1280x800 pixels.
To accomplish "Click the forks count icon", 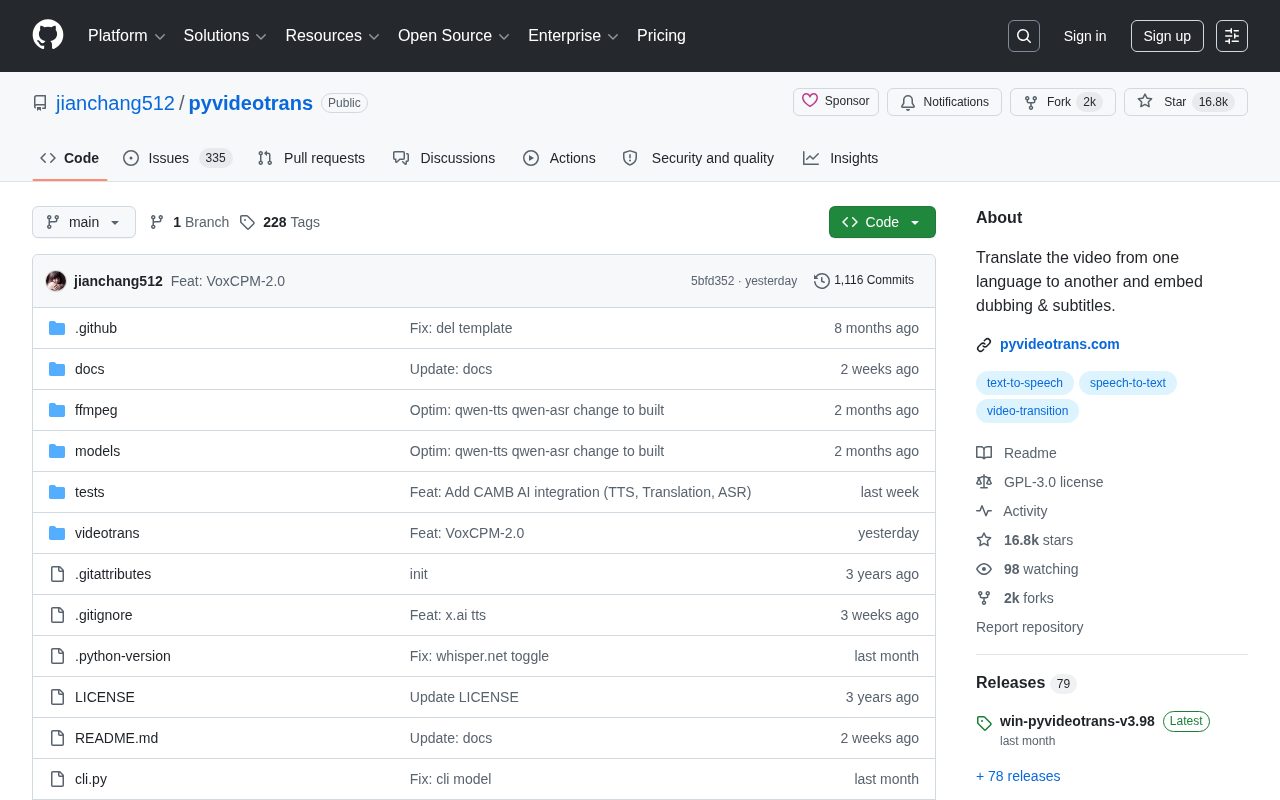I will [x=984, y=598].
